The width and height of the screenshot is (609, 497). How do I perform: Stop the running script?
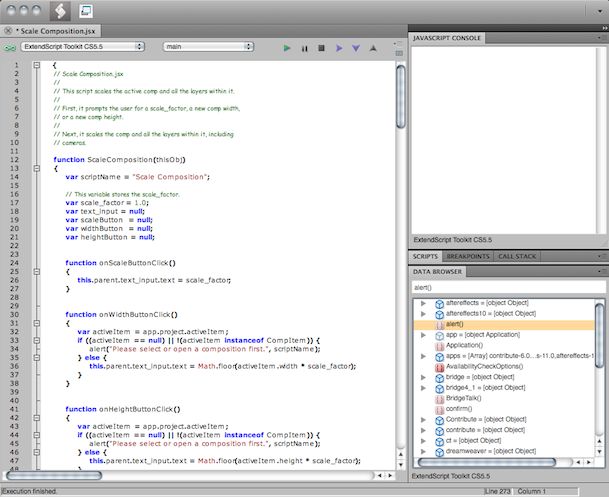[x=321, y=48]
